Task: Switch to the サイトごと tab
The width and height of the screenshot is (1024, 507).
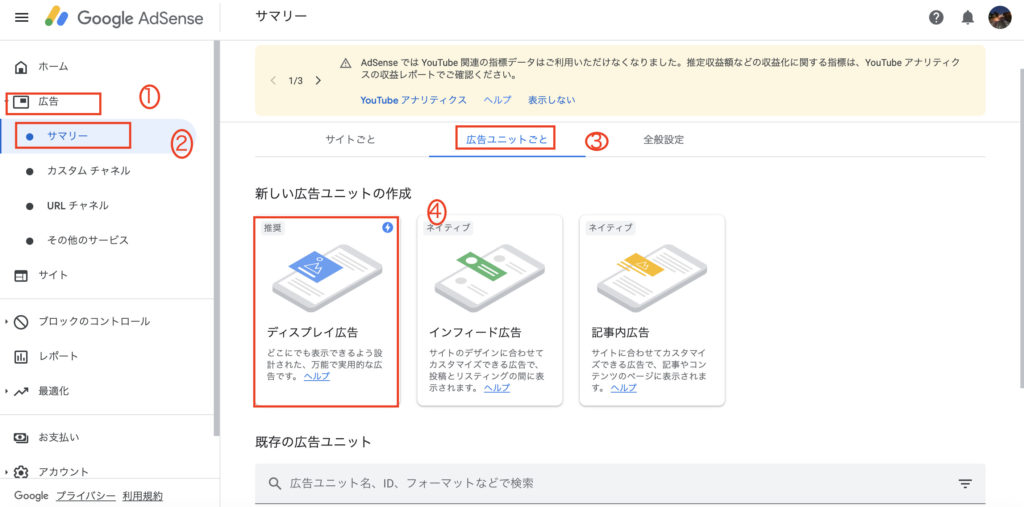Action: [x=351, y=139]
